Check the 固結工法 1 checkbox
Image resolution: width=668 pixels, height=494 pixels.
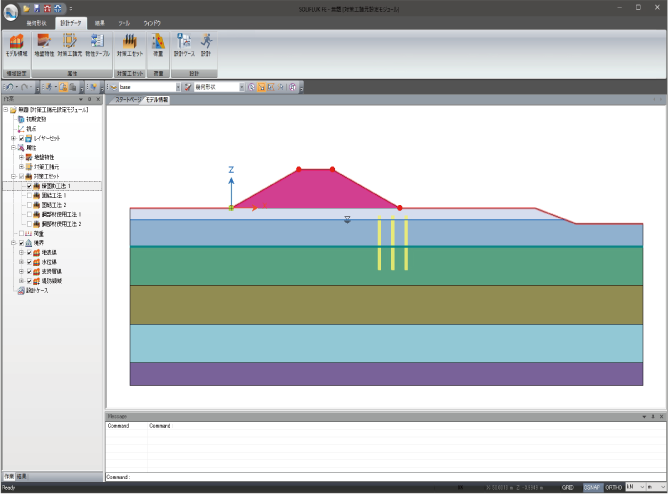coord(29,195)
